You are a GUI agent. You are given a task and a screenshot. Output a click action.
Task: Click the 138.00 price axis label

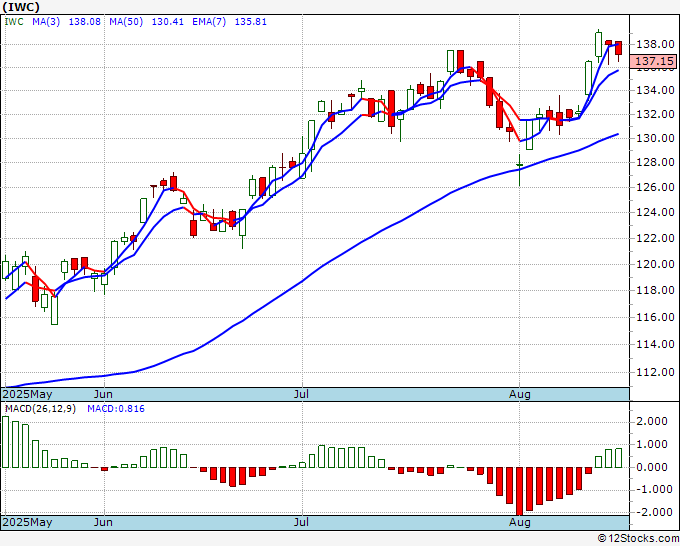pos(655,44)
